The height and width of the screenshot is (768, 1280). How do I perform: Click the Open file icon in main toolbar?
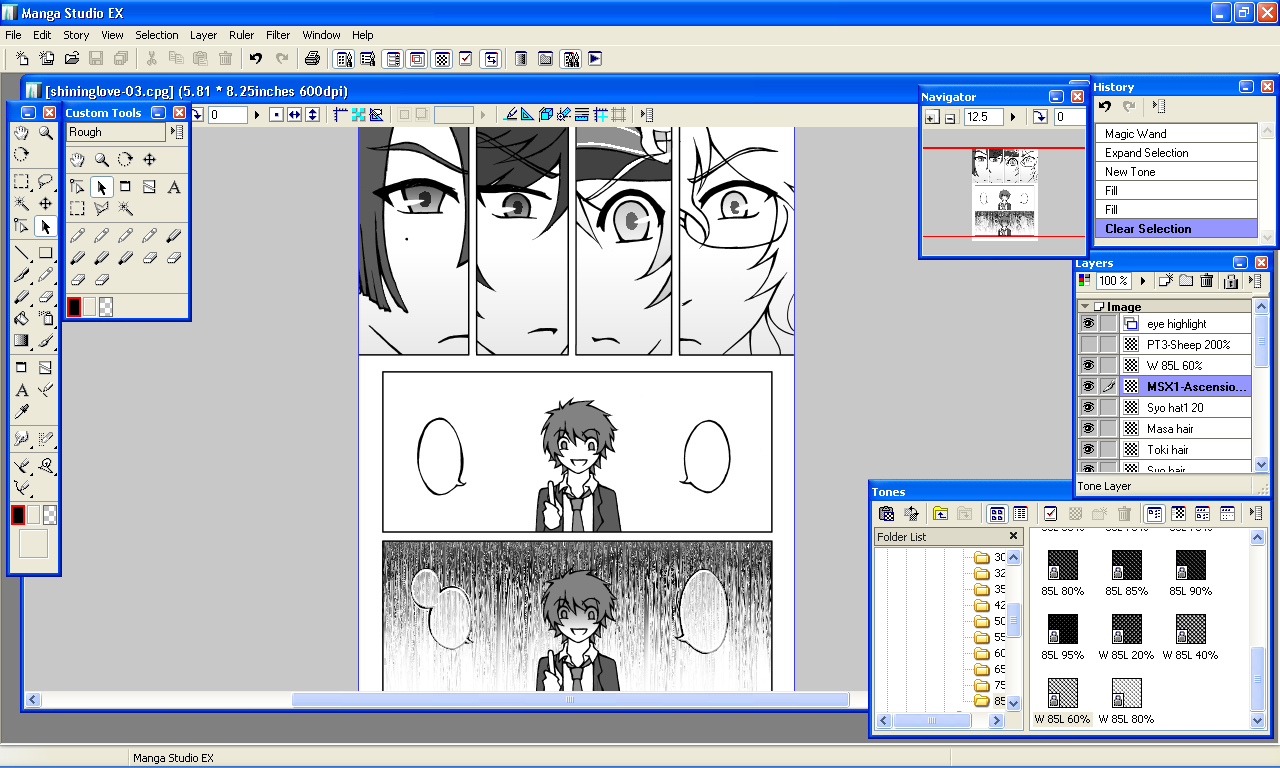tap(72, 59)
